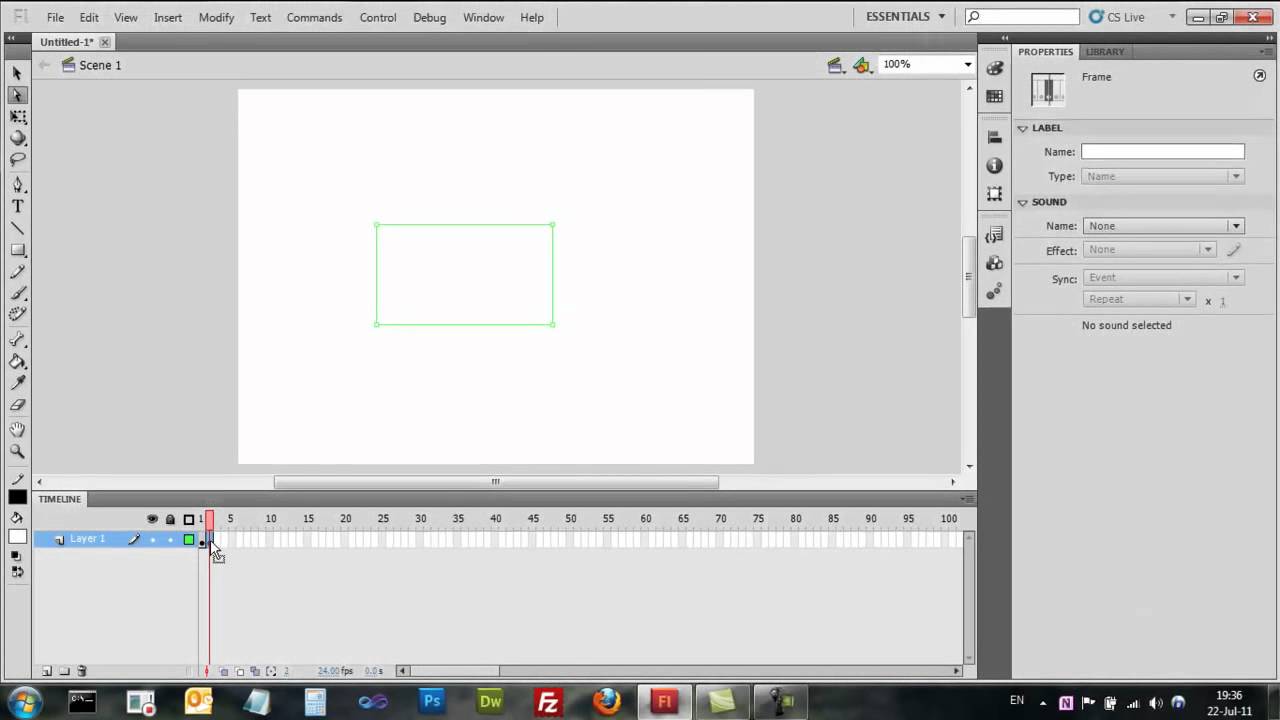1280x720 pixels.
Task: Toggle lock dot for Layer 1
Action: [x=170, y=540]
